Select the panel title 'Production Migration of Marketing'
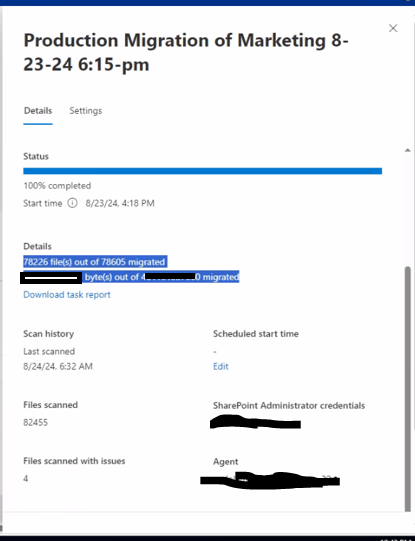 (x=186, y=52)
